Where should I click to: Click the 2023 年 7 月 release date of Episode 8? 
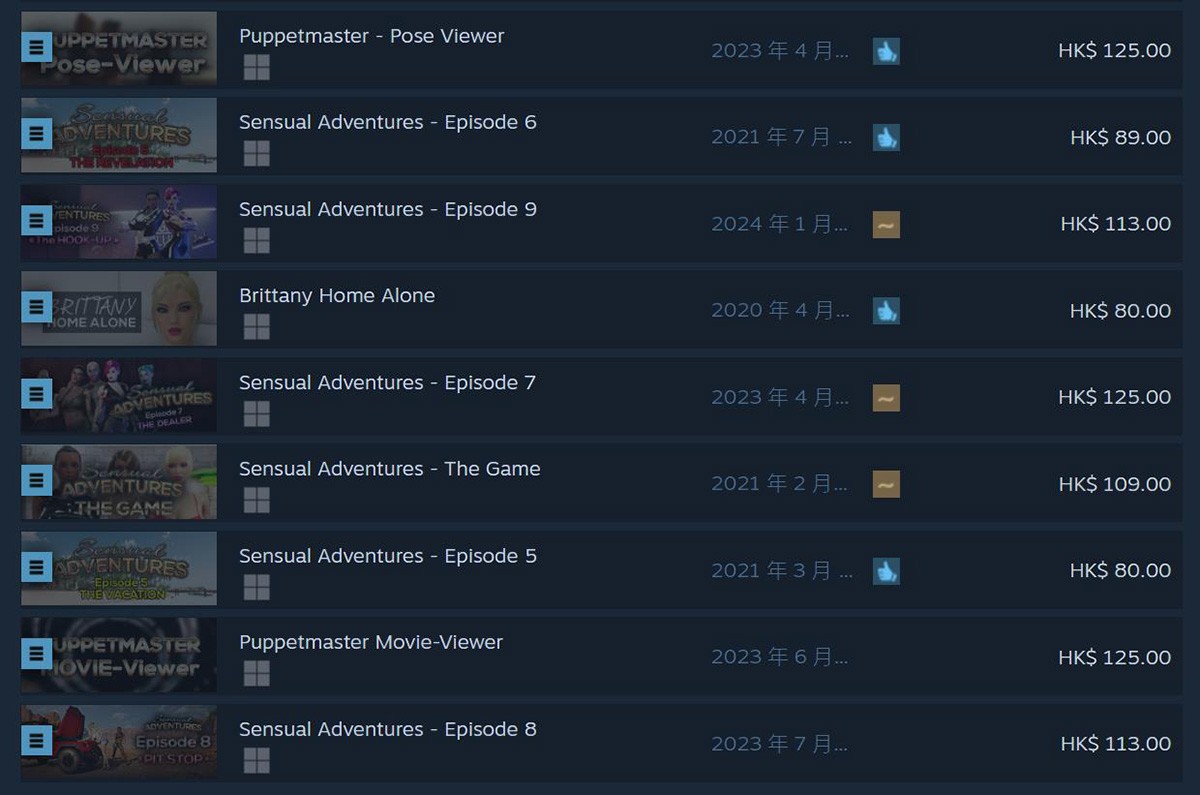pos(780,744)
